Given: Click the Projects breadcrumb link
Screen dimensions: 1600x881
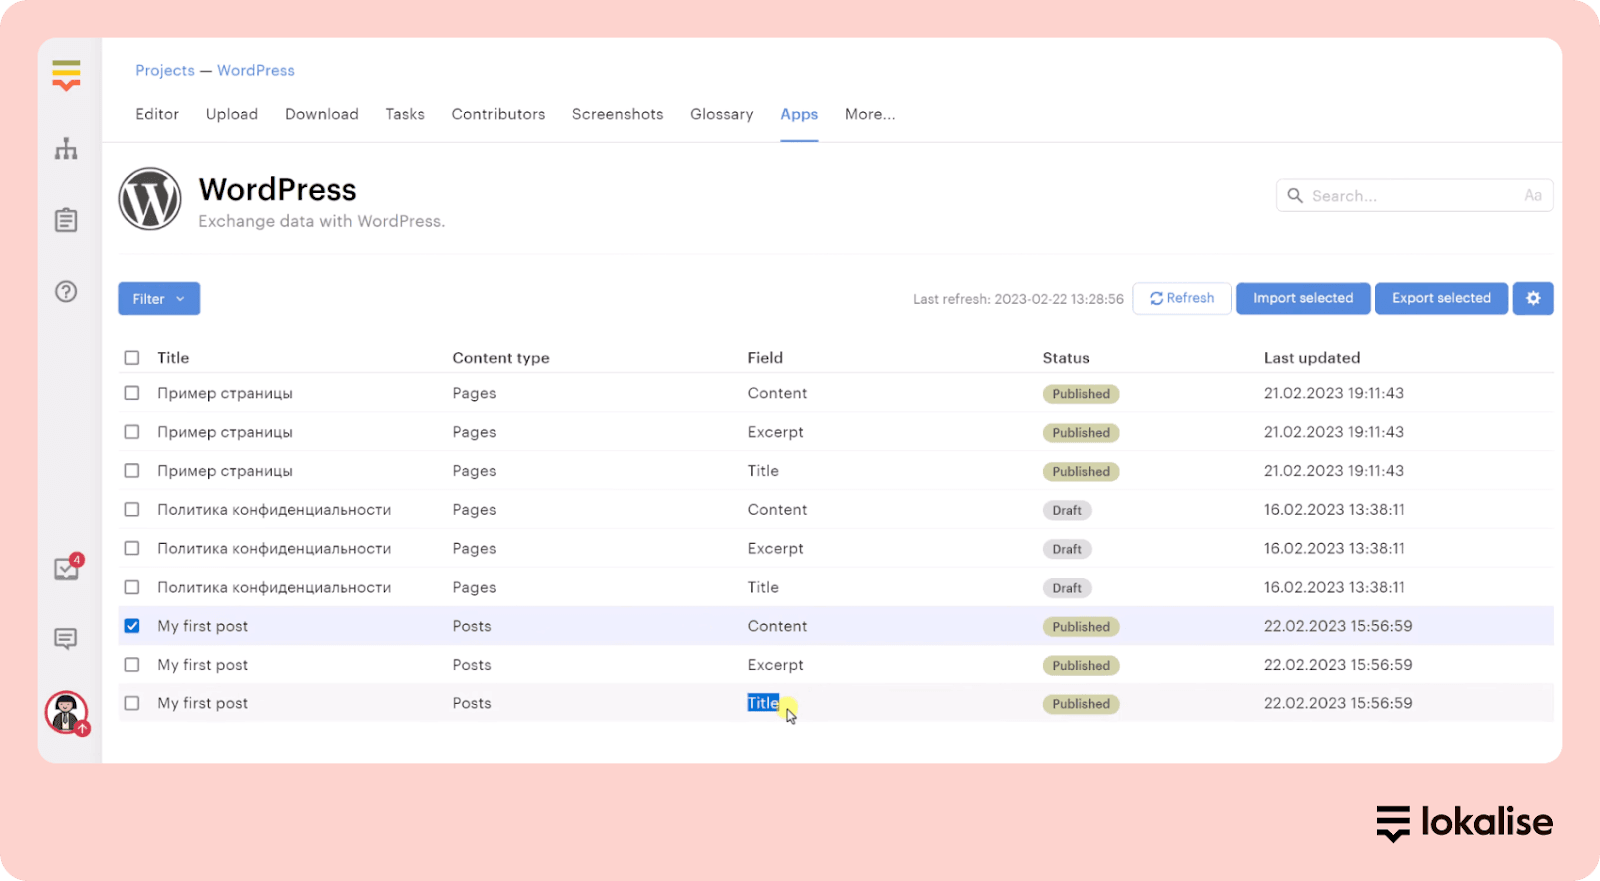Looking at the screenshot, I should pyautogui.click(x=165, y=70).
